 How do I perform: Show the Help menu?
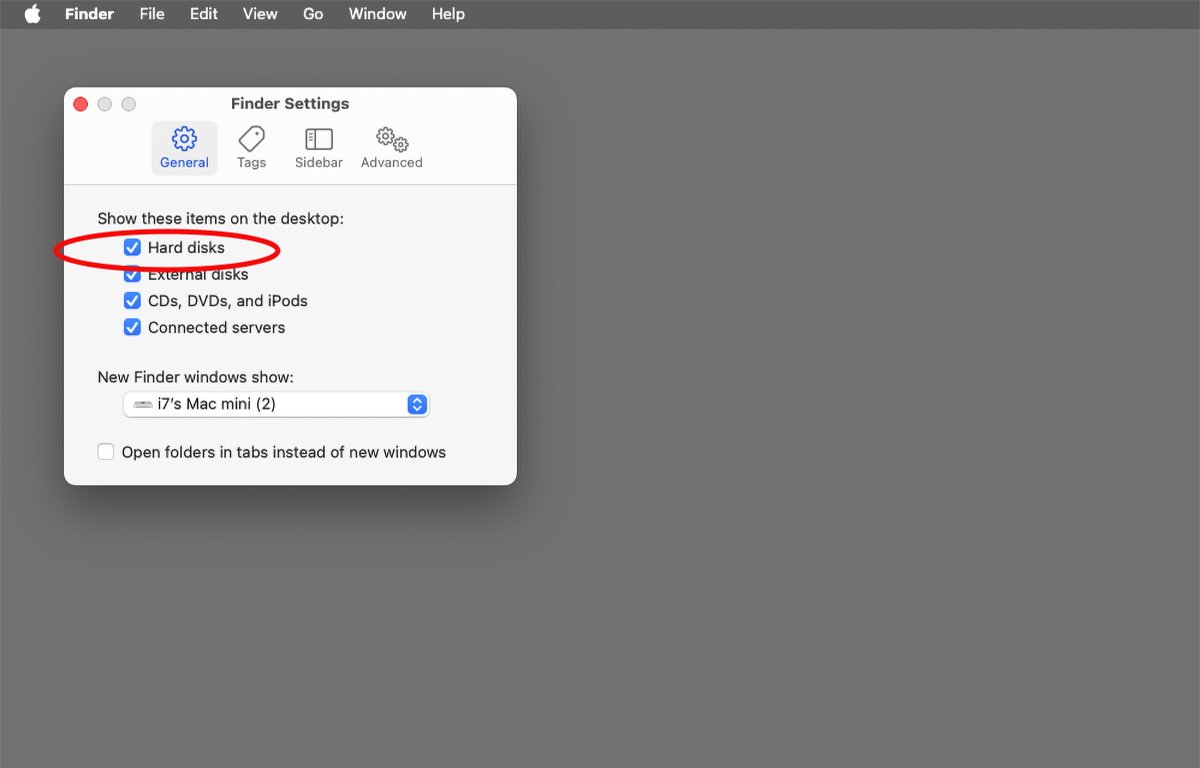[448, 14]
